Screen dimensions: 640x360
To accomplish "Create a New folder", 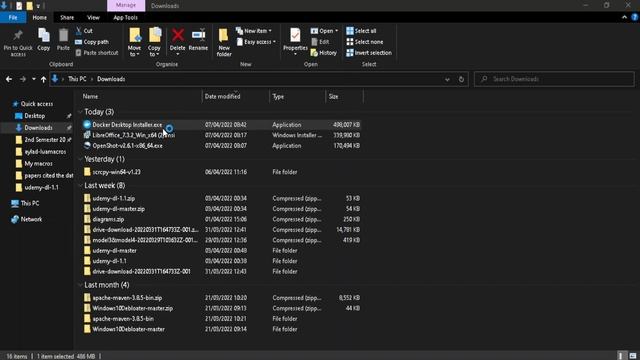I will (224, 42).
